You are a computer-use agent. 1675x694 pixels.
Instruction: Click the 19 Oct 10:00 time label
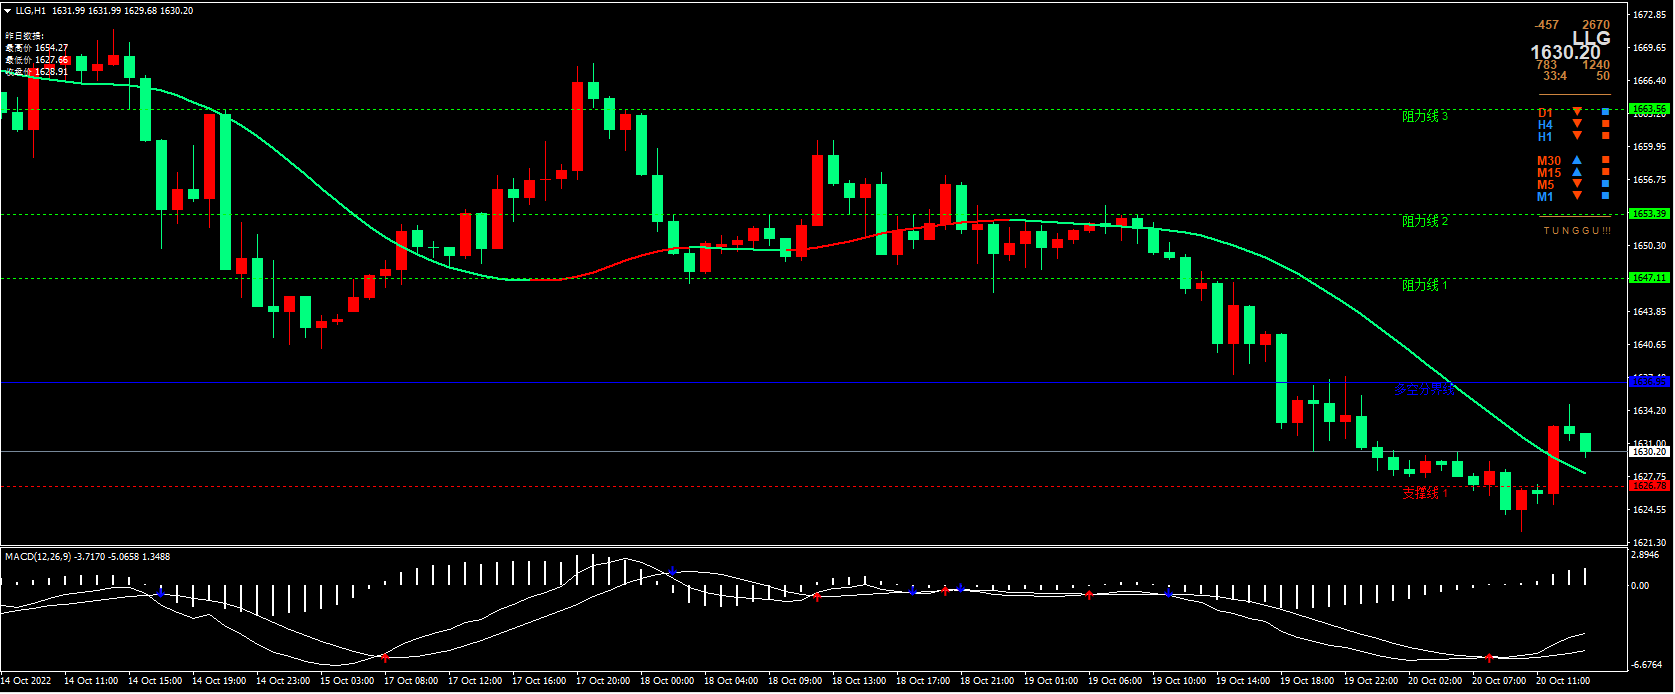coord(1179,681)
